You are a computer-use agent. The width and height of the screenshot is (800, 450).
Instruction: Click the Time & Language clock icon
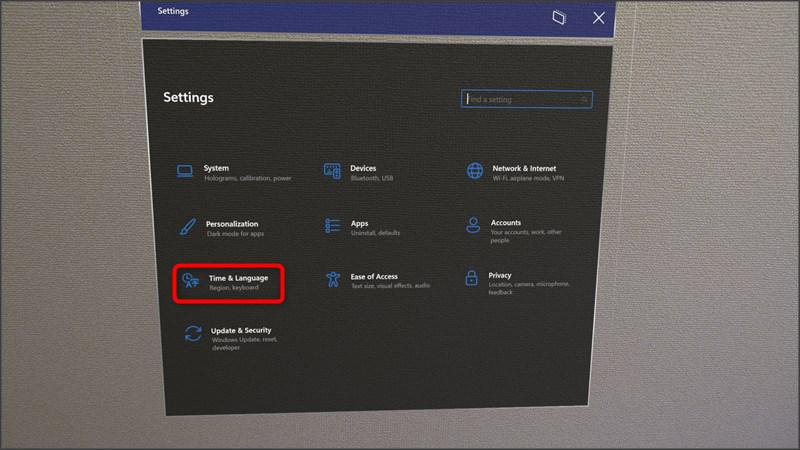click(x=190, y=282)
